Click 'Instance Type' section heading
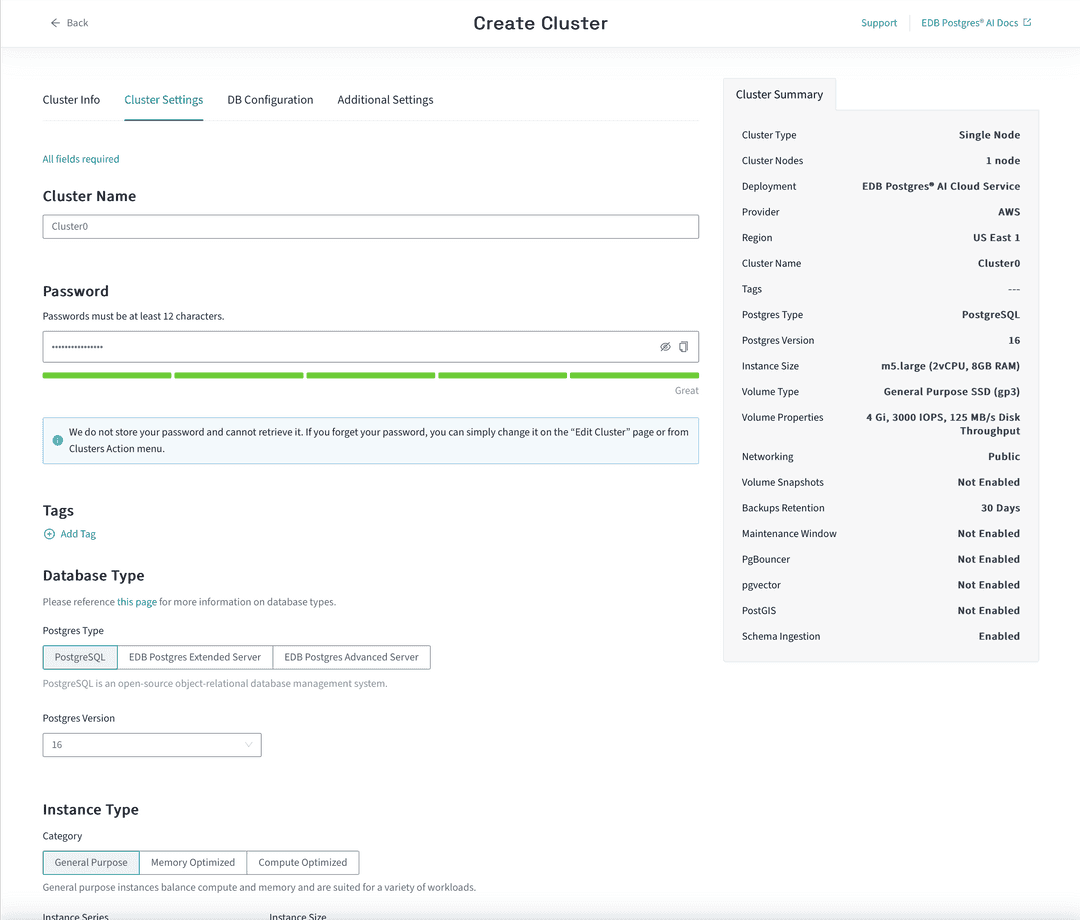 [x=91, y=810]
